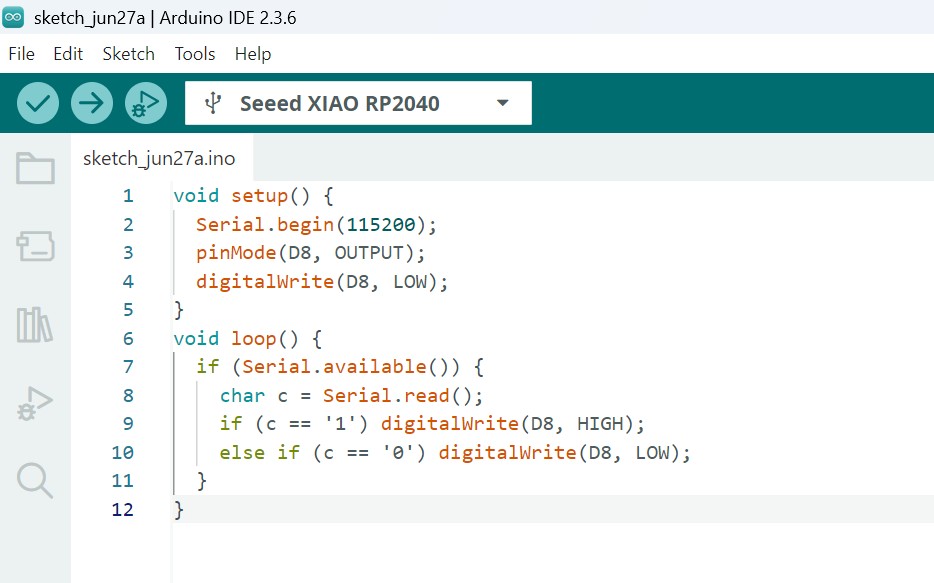Click line number 12 in the gutter
This screenshot has height=583, width=934.
[x=123, y=510]
